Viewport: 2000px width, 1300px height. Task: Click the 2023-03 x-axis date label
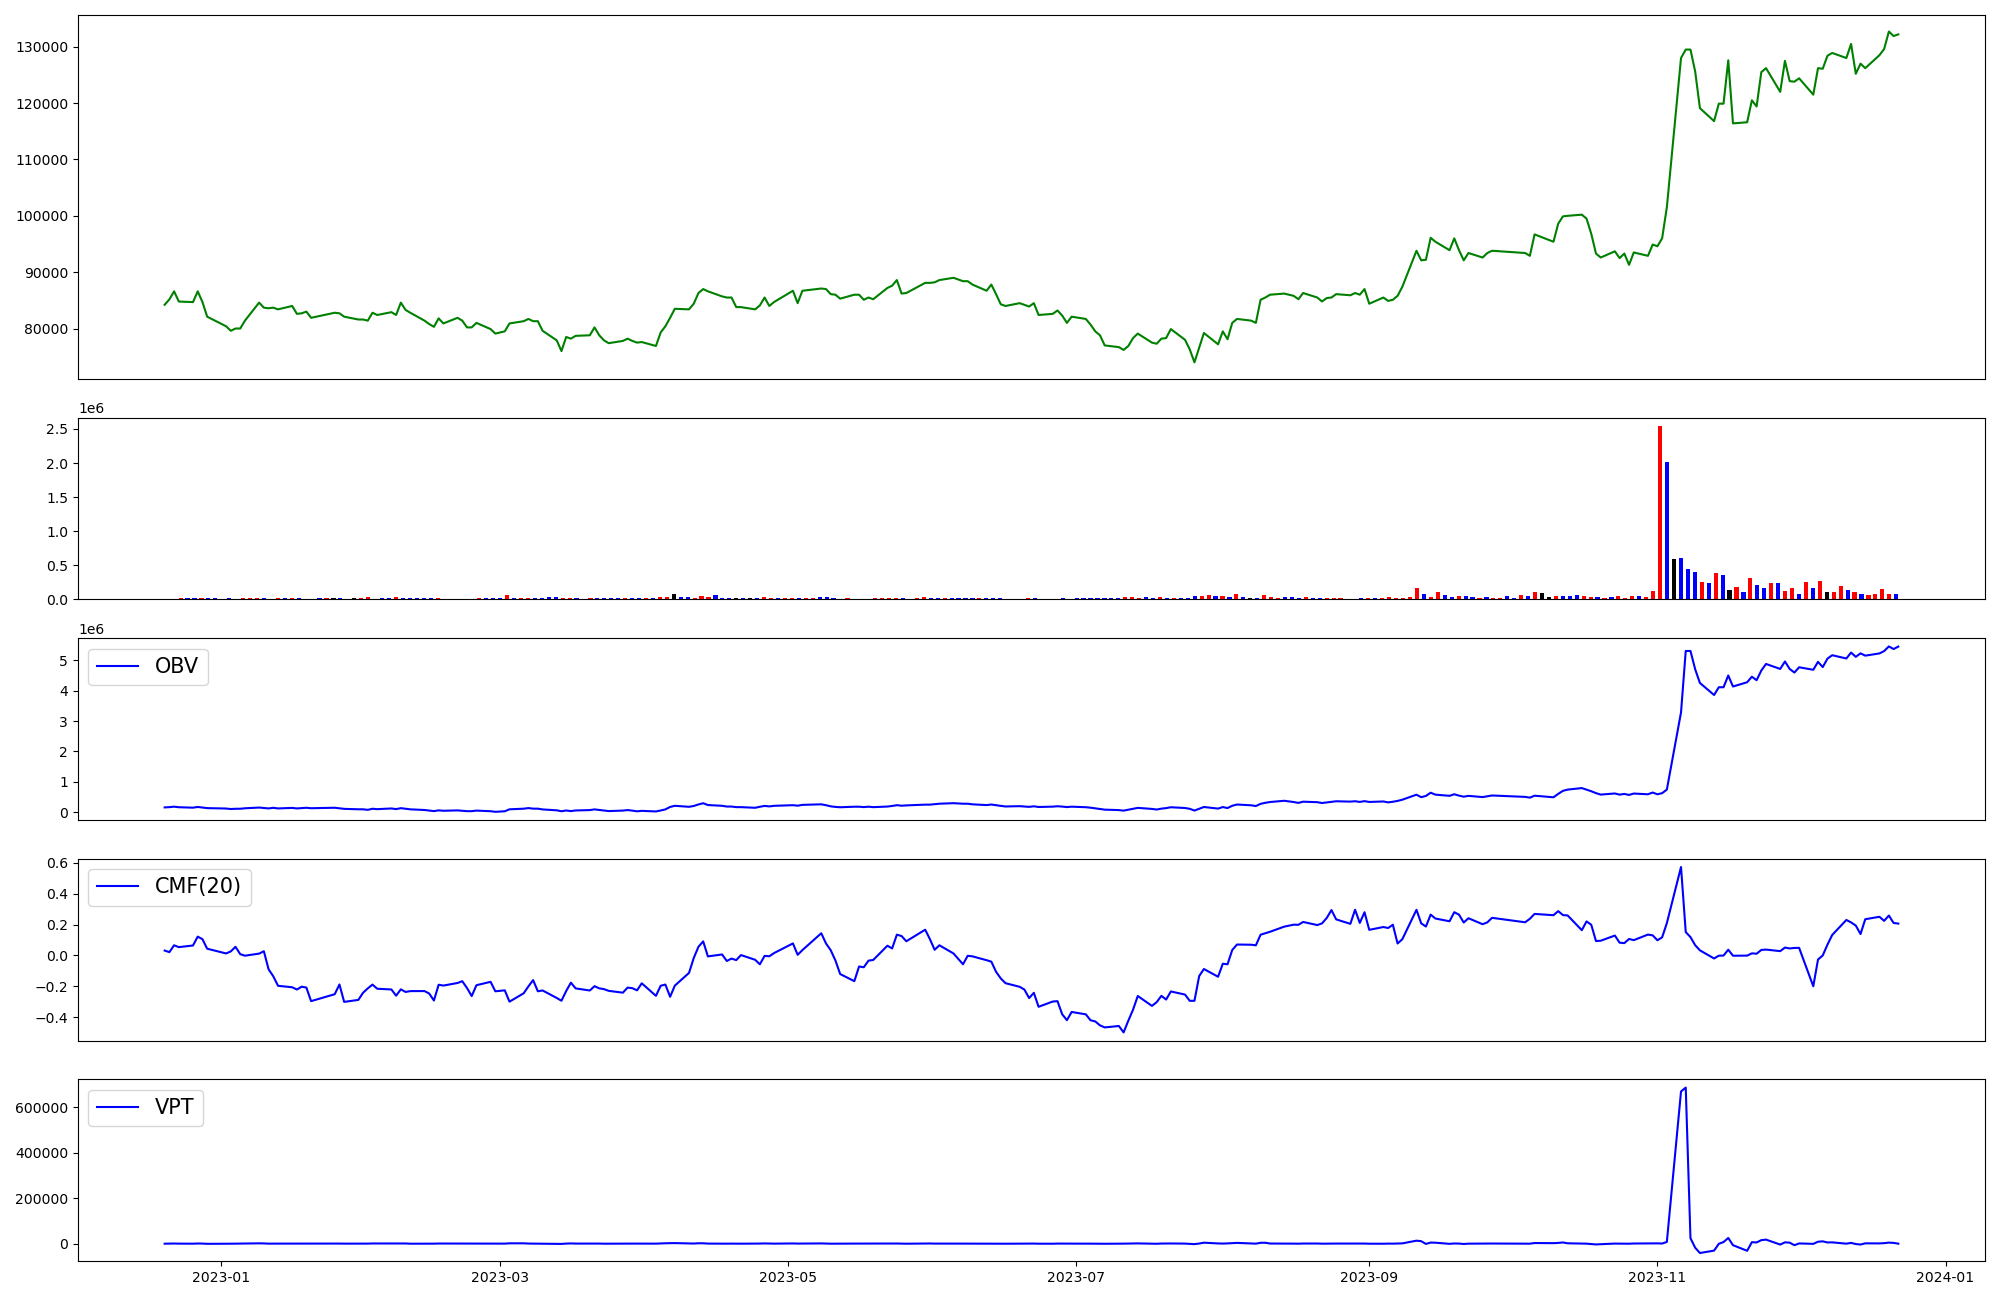point(499,1277)
